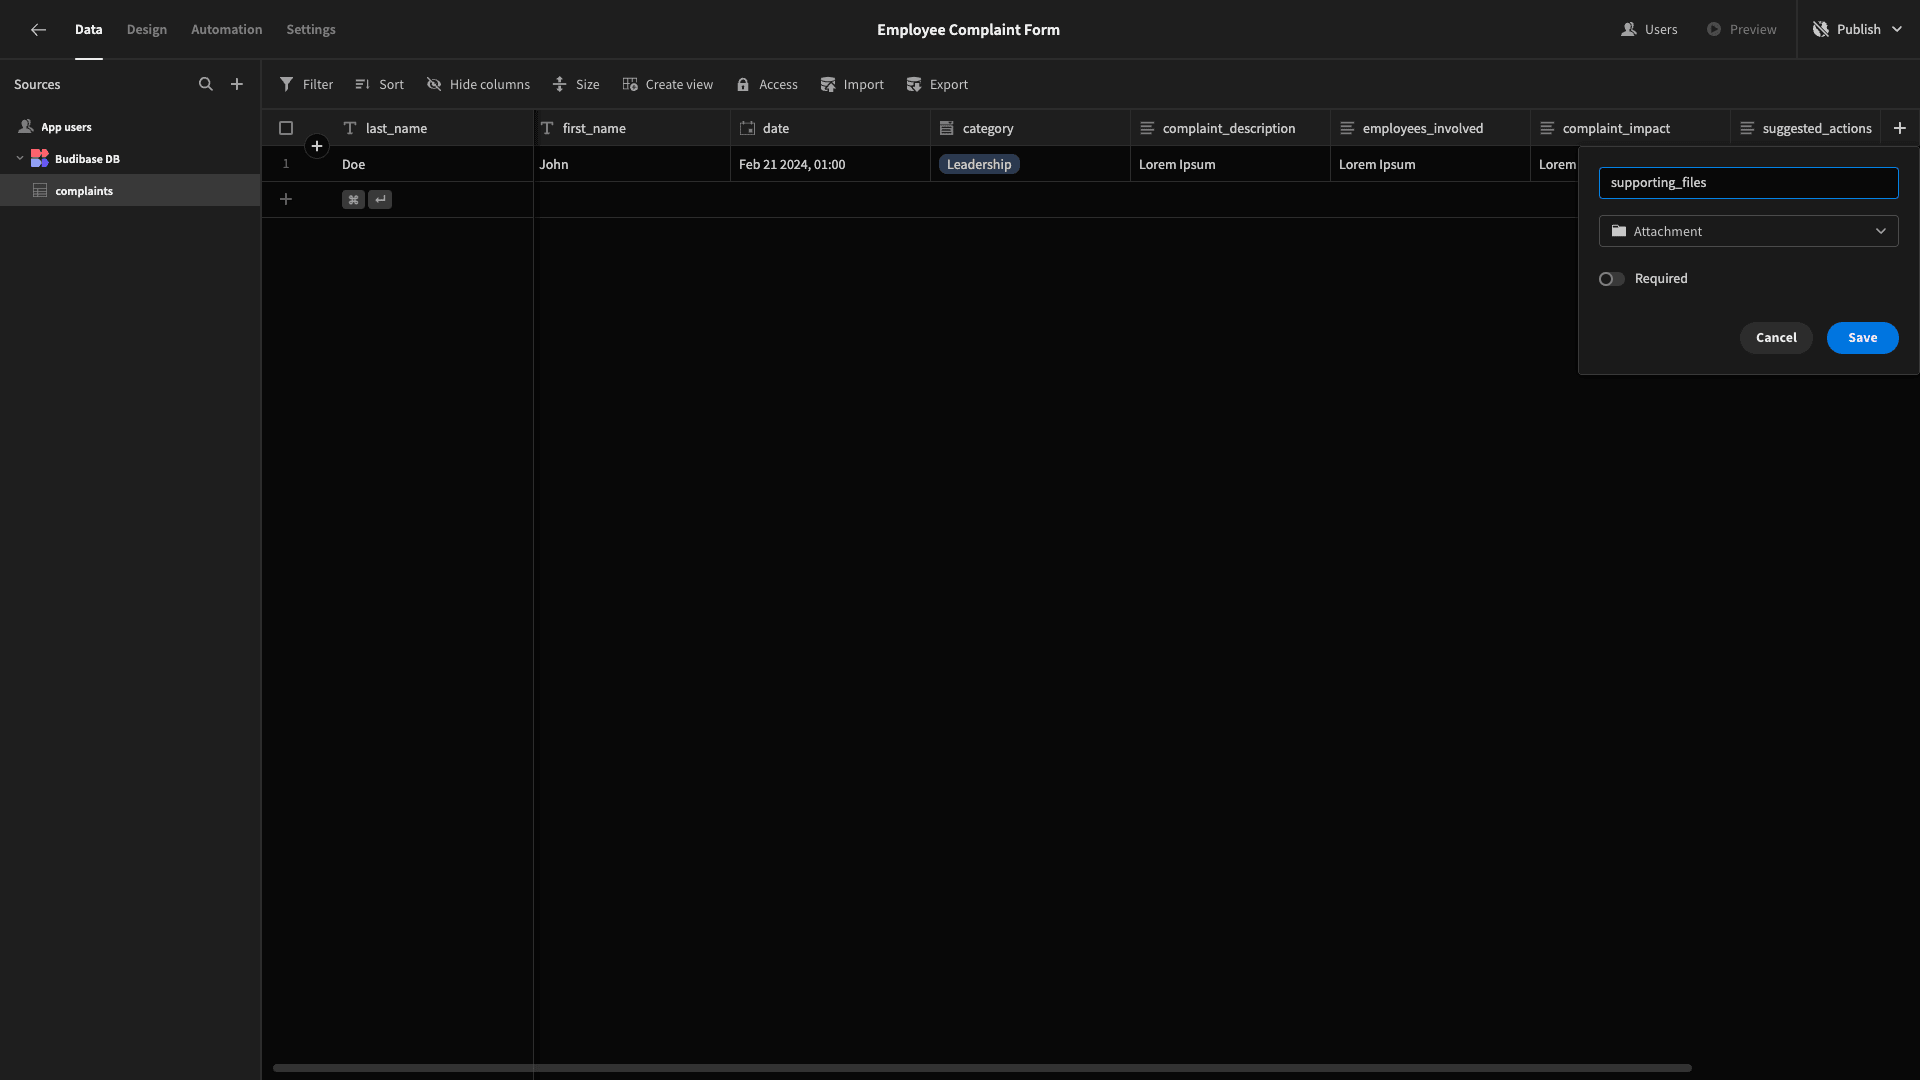Click the complaint_description column header
This screenshot has height=1080, width=1920.
[x=1230, y=128]
